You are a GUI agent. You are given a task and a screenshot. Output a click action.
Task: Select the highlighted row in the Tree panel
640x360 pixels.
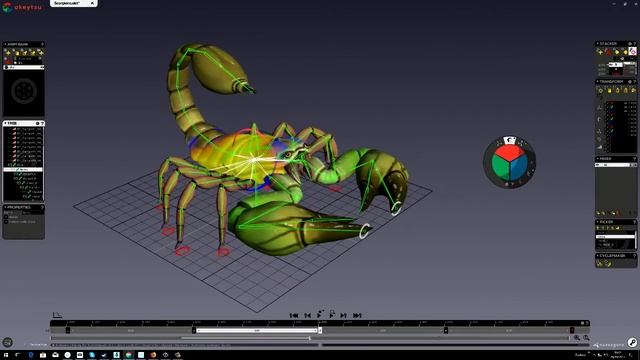point(23,169)
